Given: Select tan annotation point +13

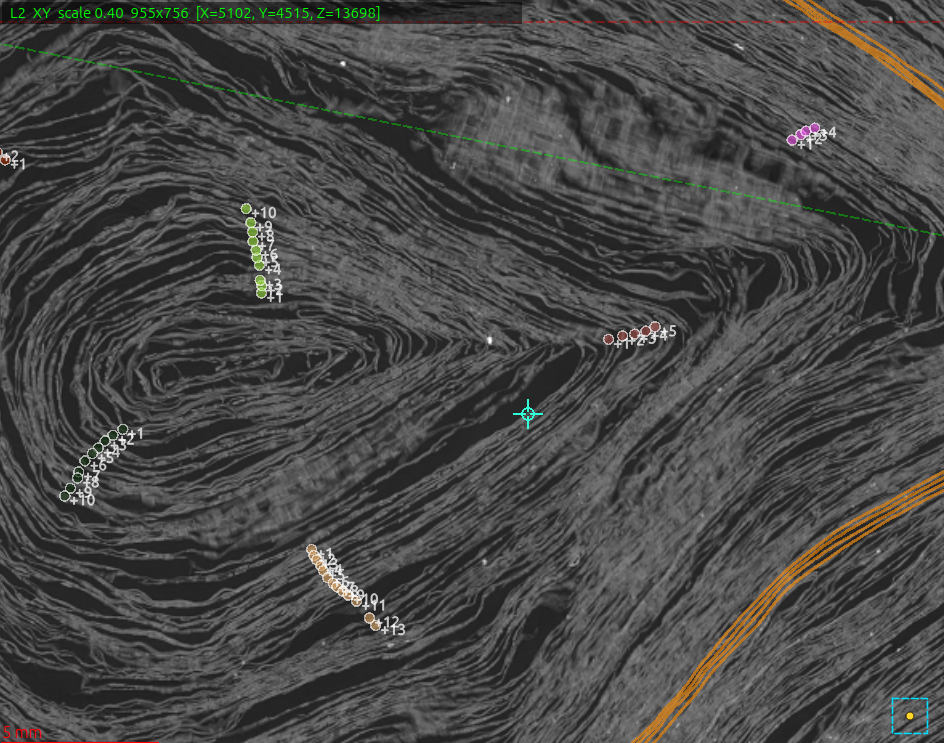Looking at the screenshot, I should [376, 626].
